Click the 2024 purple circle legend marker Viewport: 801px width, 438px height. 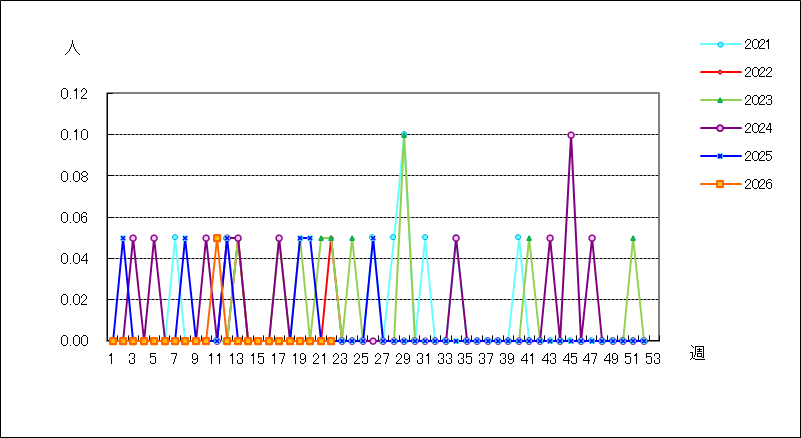720,128
